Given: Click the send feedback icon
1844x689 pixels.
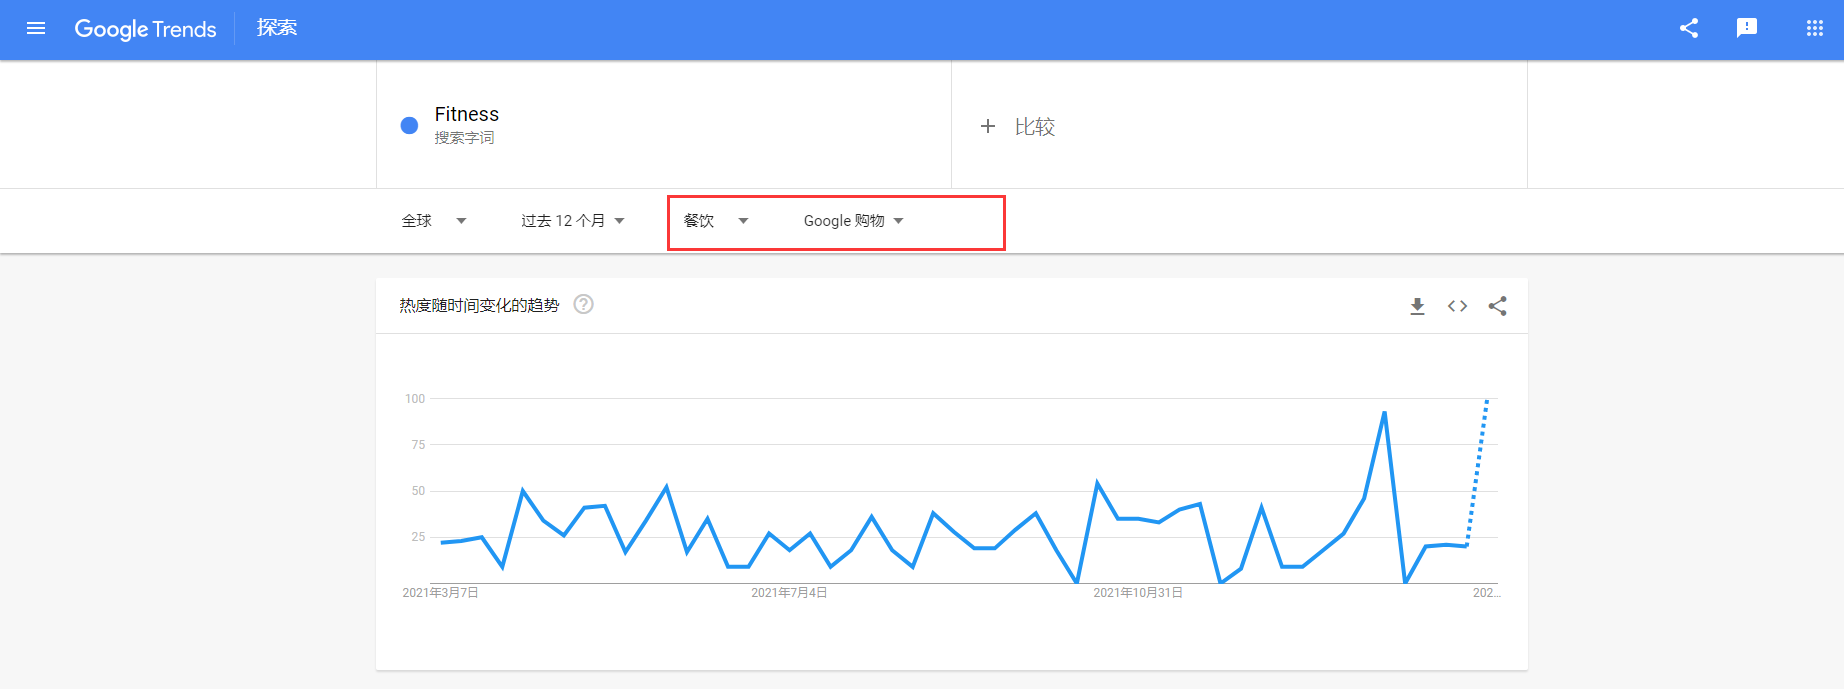Looking at the screenshot, I should 1747,28.
